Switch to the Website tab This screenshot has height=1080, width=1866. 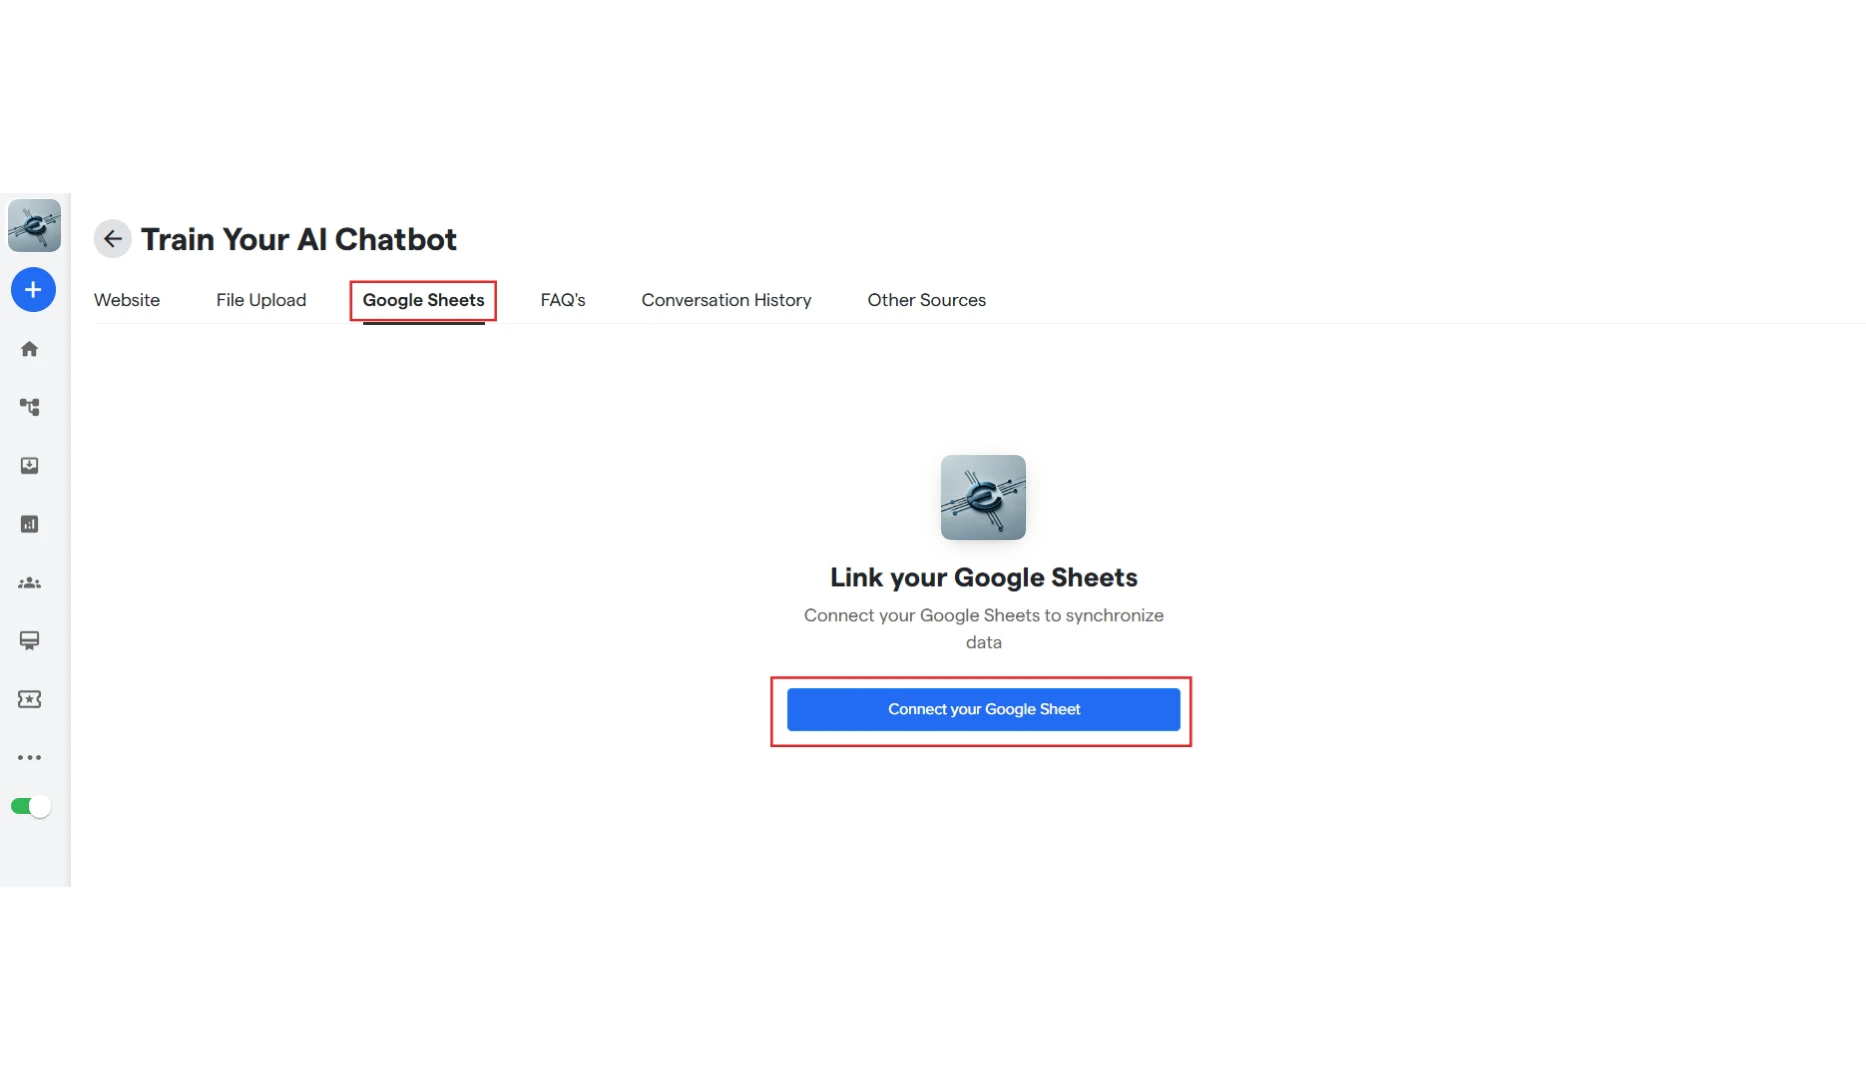pyautogui.click(x=127, y=300)
